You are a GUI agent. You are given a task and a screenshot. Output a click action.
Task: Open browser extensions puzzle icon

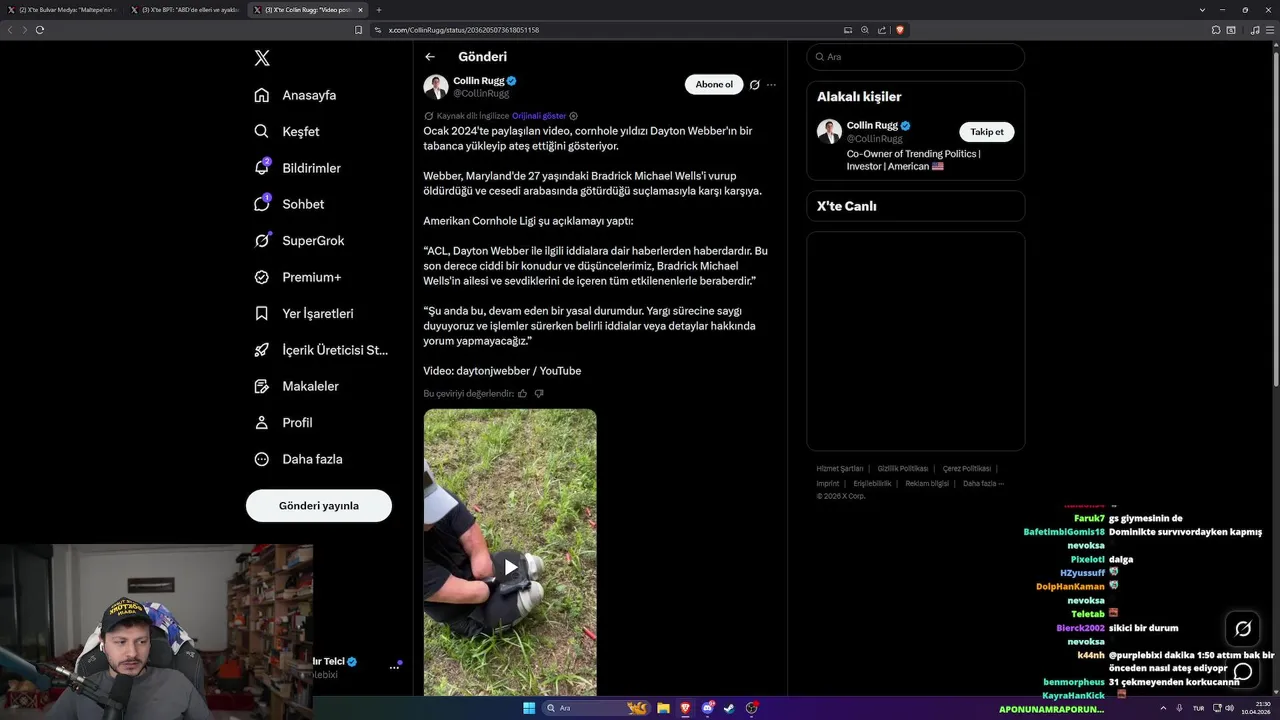tap(1216, 30)
